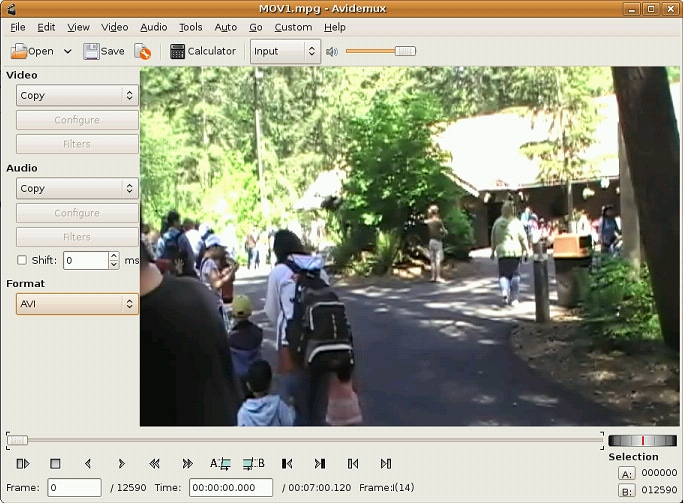
Task: Click the Frame number input field
Action: click(x=74, y=488)
